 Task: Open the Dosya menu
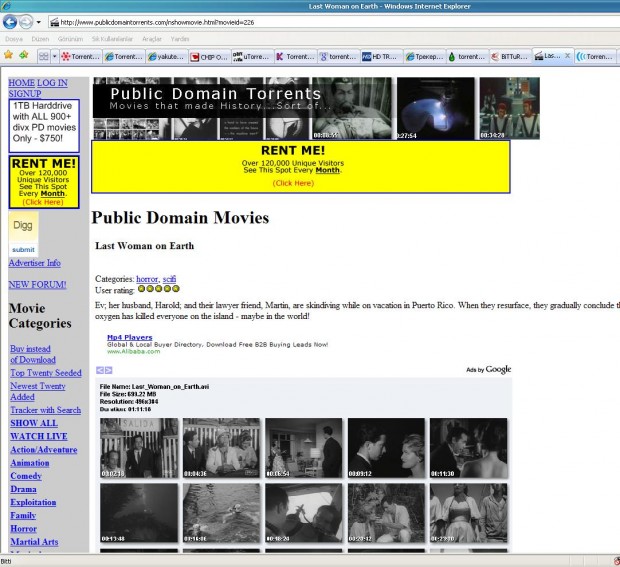(14, 39)
